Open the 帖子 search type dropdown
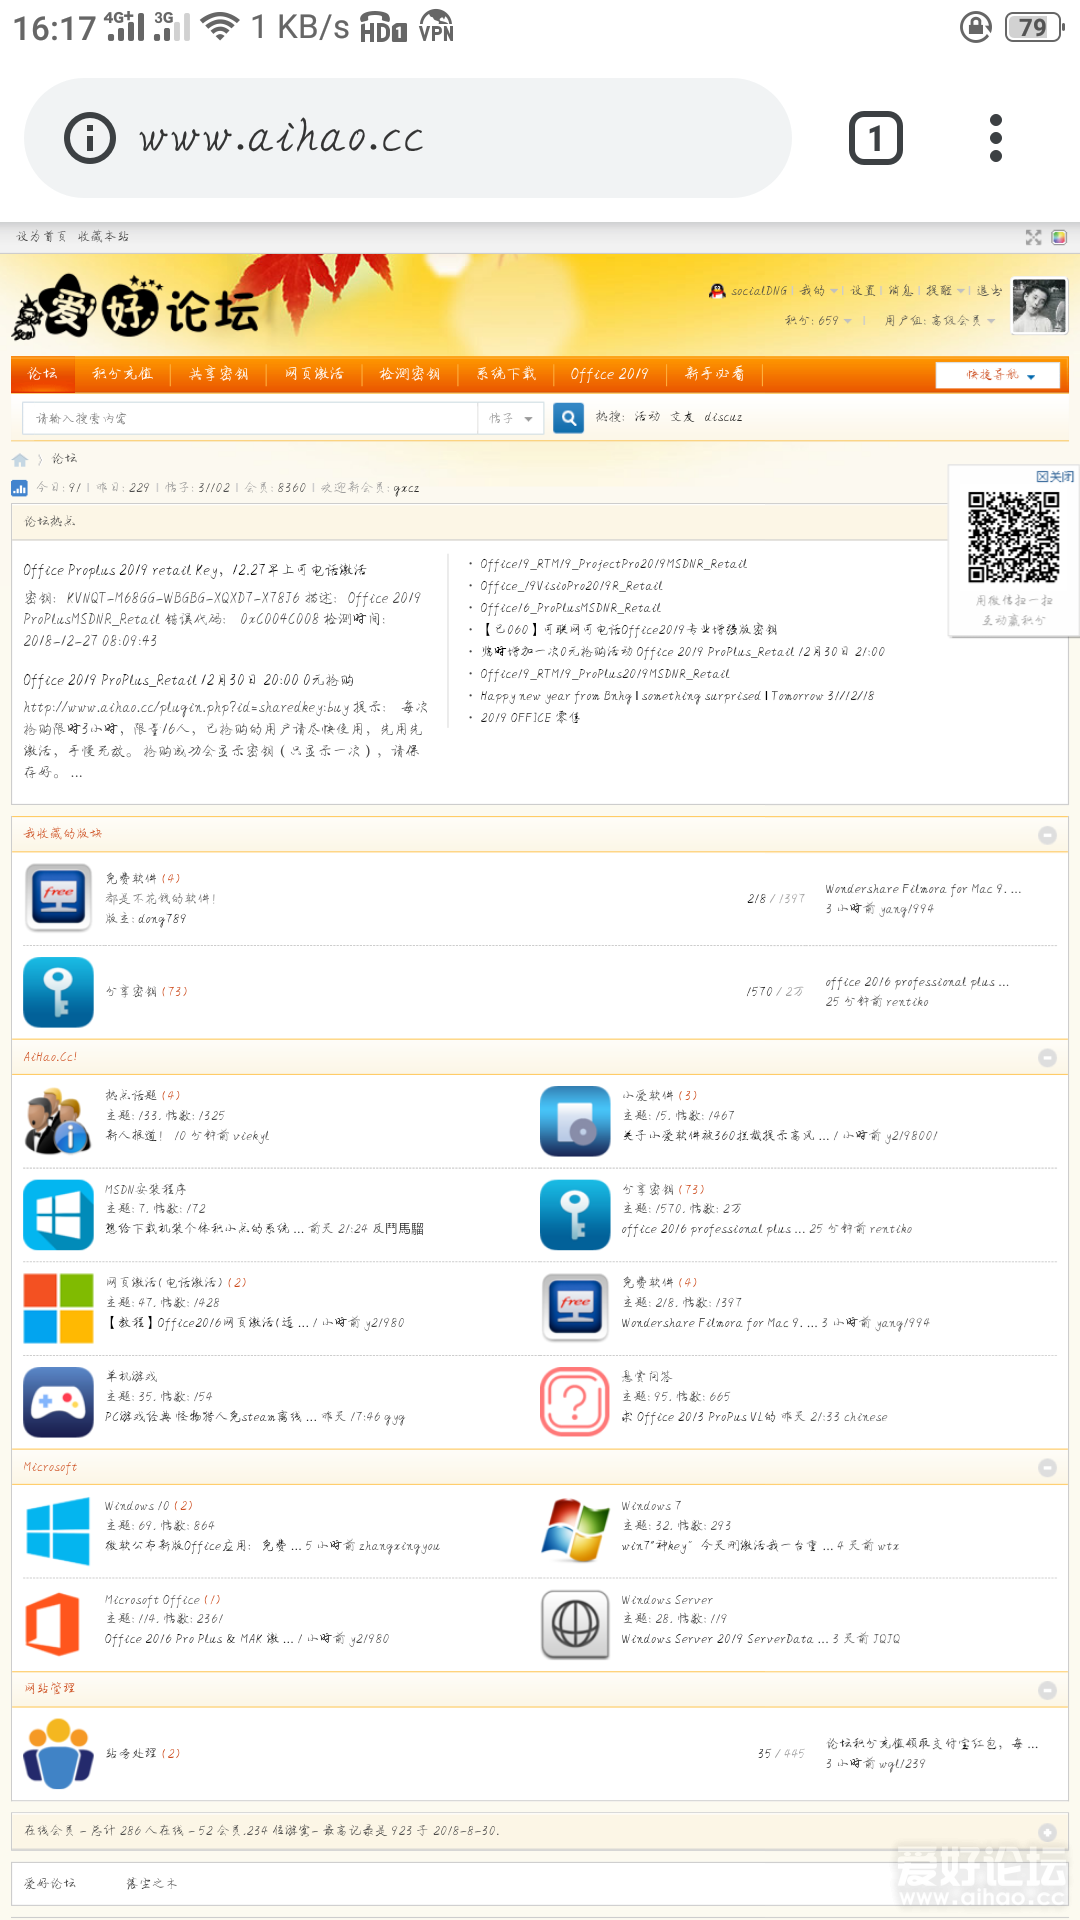Image resolution: width=1080 pixels, height=1920 pixels. pos(511,419)
